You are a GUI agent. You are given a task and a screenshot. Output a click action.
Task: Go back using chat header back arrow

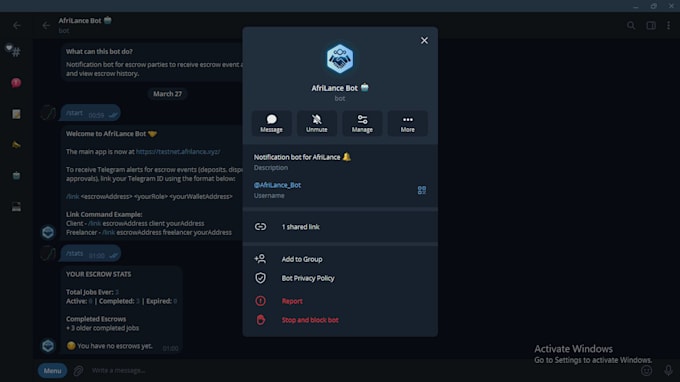(46, 26)
